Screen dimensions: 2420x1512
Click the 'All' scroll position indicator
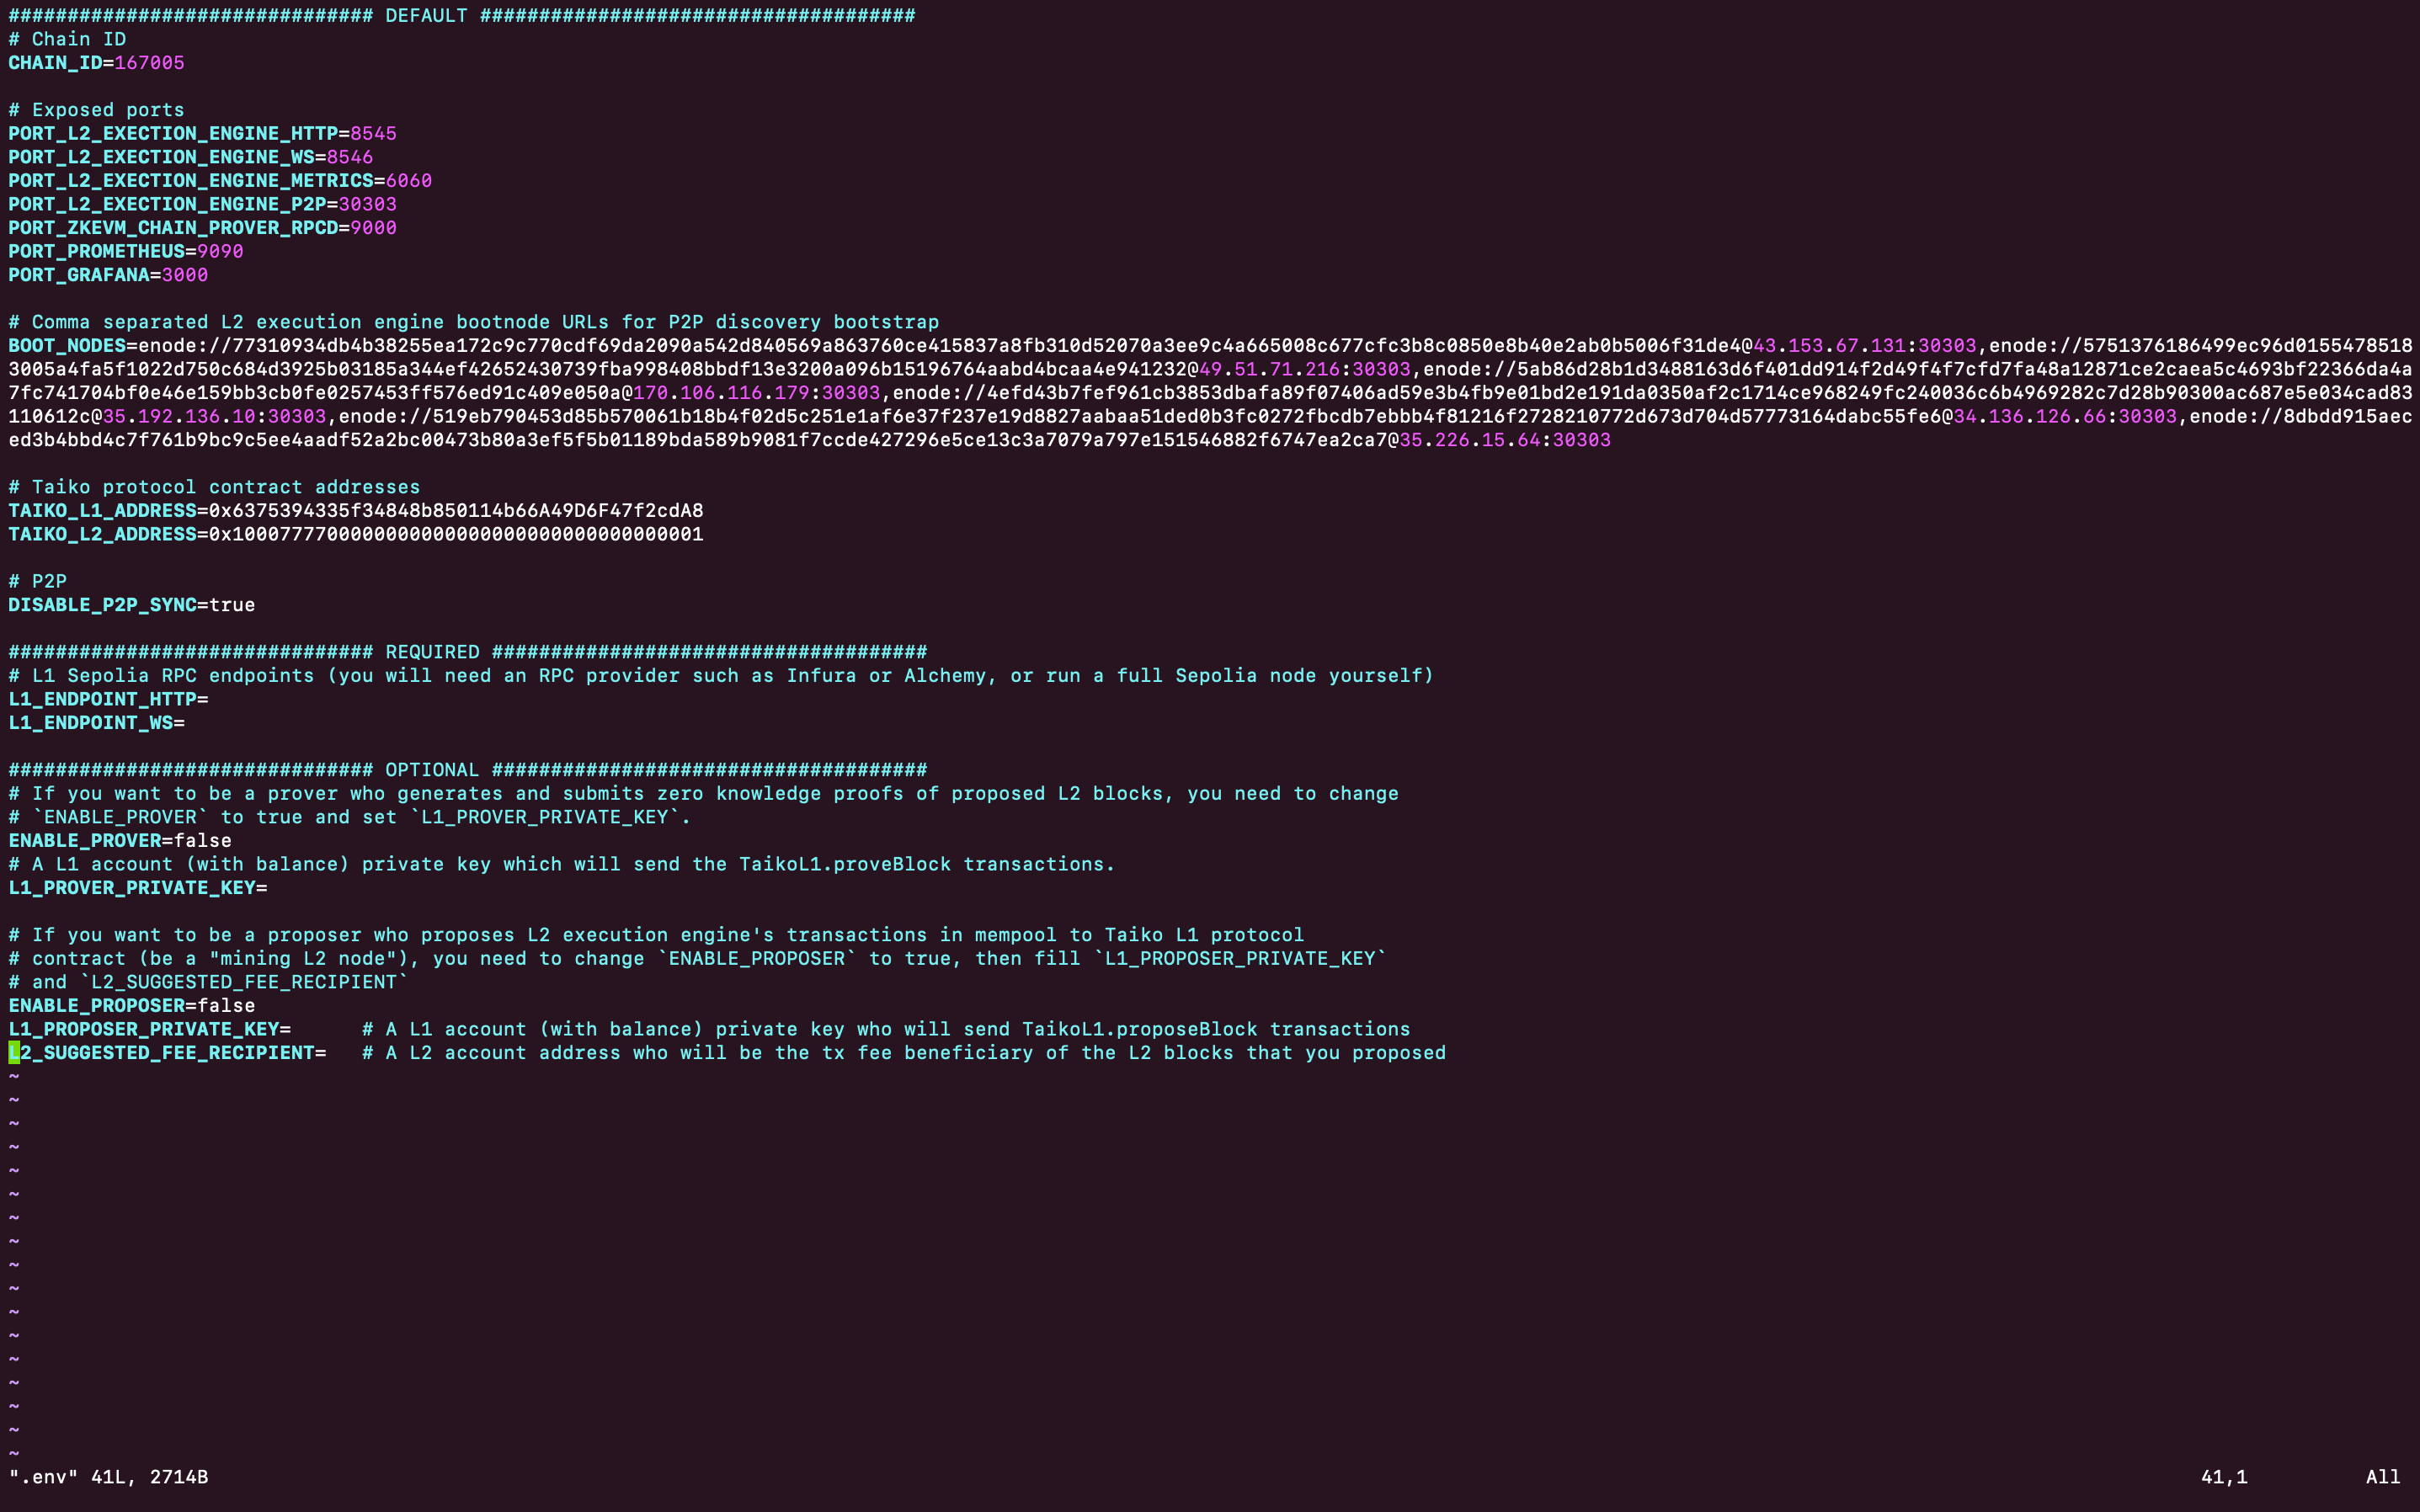coord(2383,1477)
